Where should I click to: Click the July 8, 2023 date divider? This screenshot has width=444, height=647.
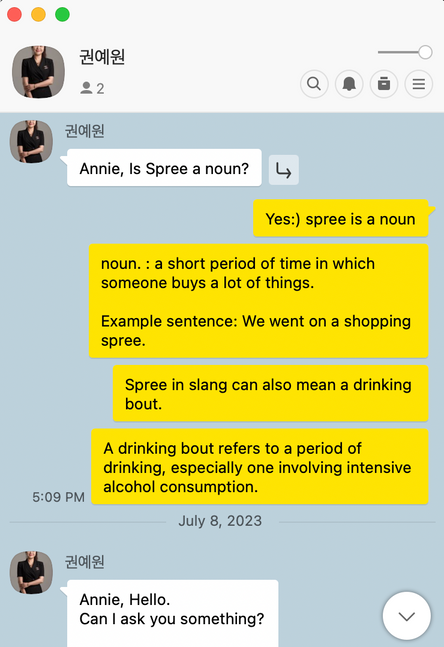pos(220,521)
